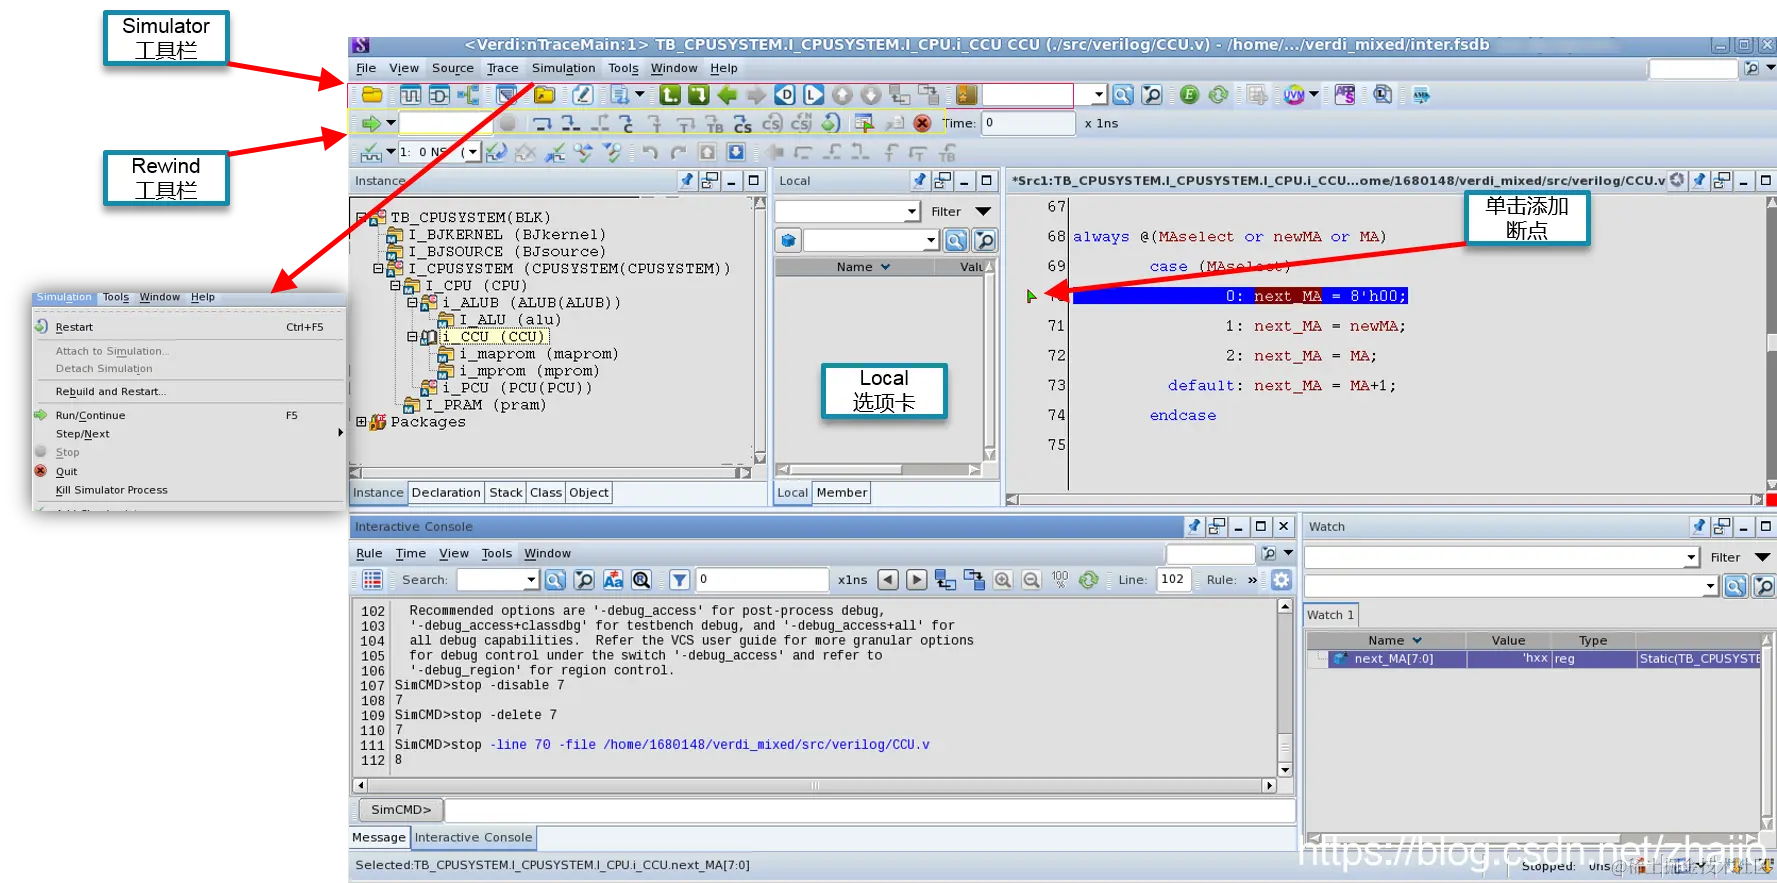Open new schematic window icon

[x=439, y=95]
